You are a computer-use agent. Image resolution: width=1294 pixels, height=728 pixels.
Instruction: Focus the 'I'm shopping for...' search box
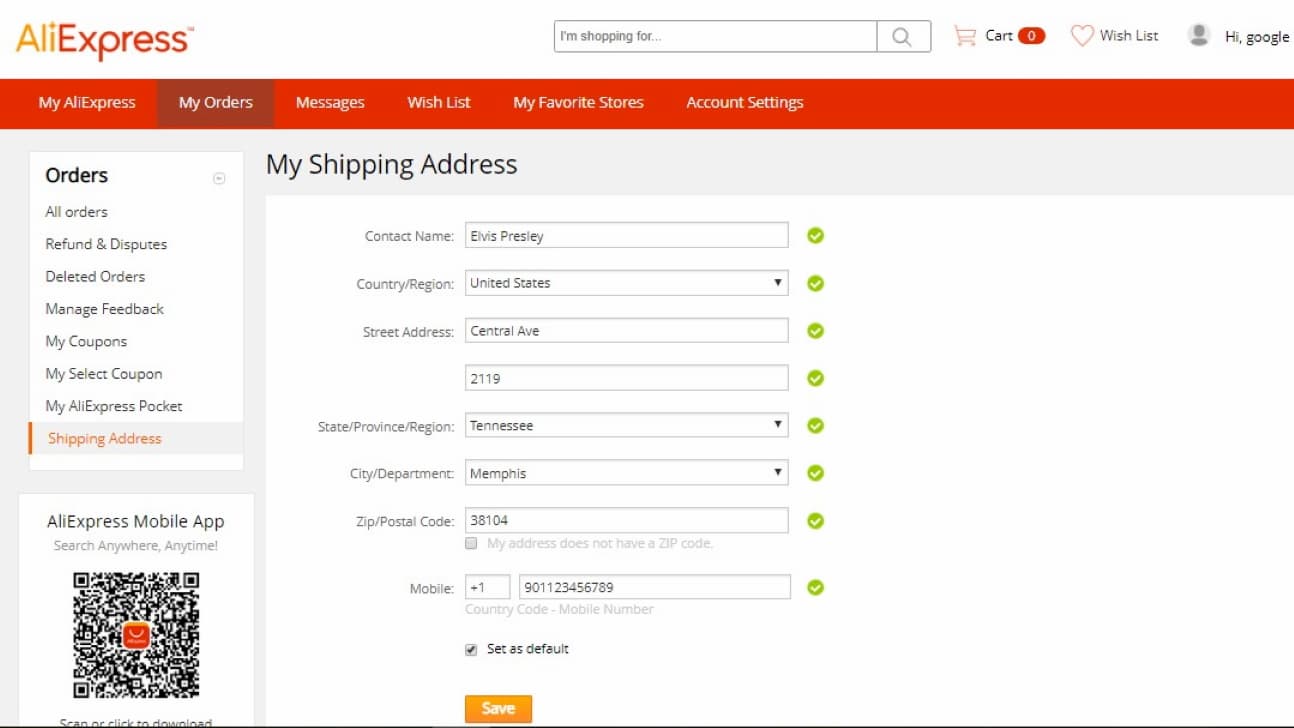[715, 36]
